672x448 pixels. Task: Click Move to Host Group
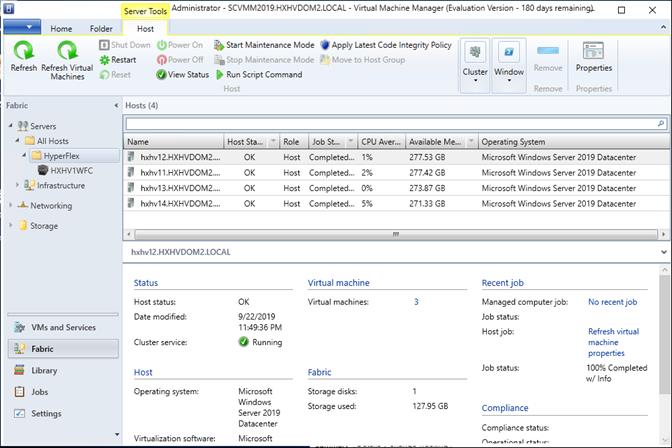[363, 60]
